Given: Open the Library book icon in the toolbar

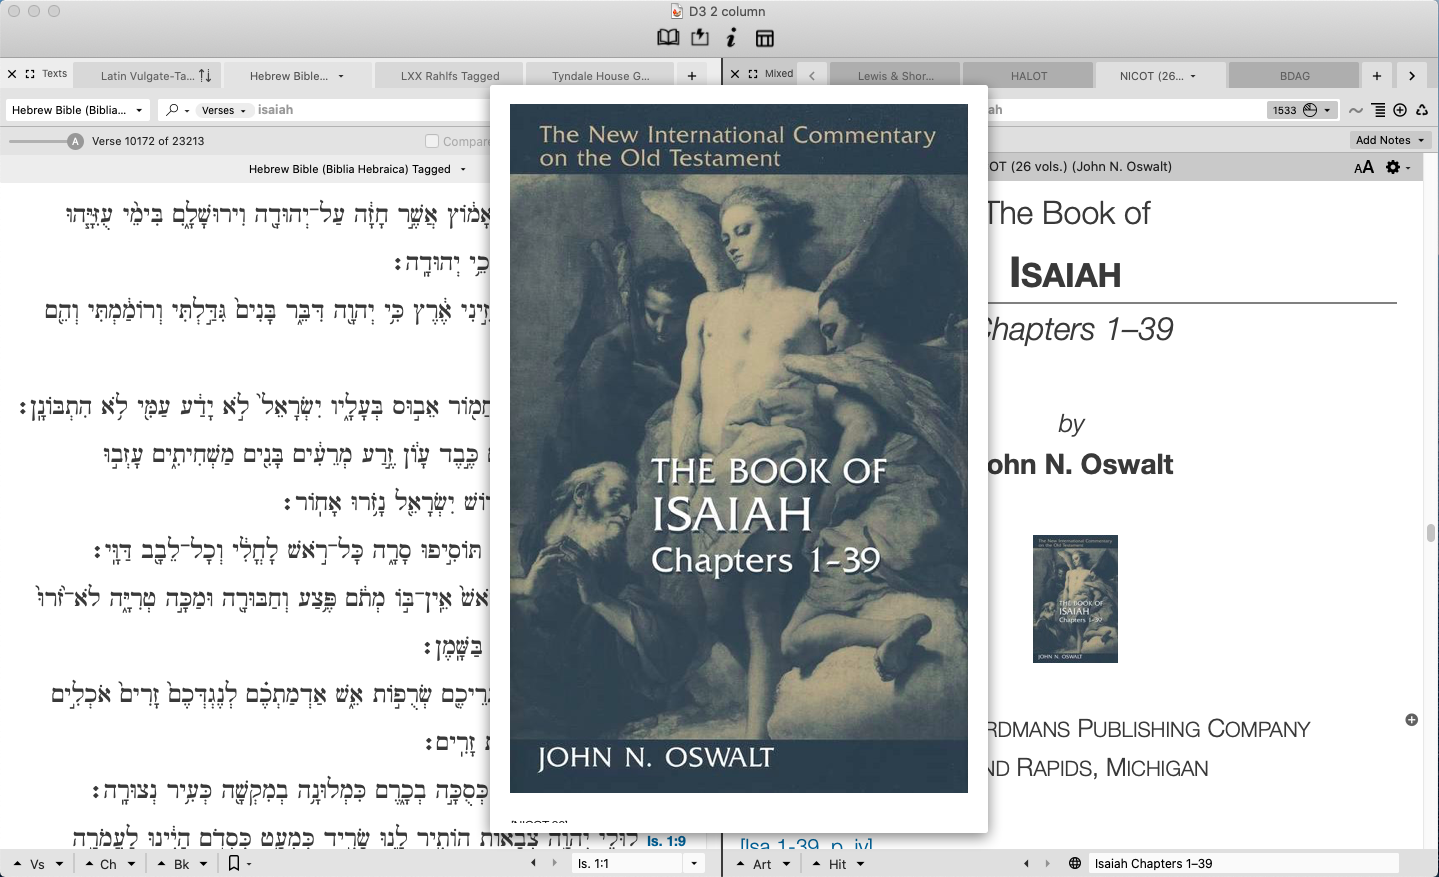Looking at the screenshot, I should [668, 38].
